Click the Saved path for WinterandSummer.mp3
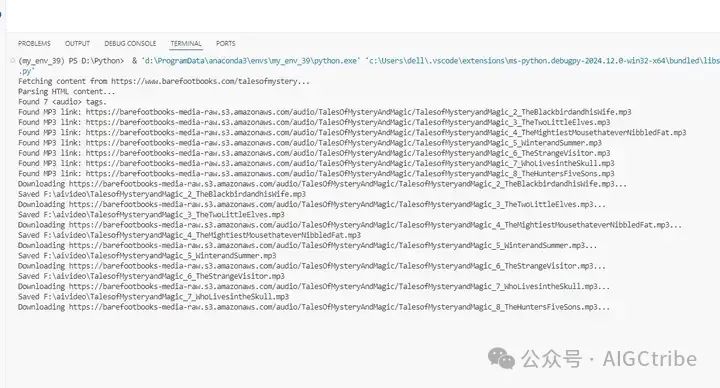The width and height of the screenshot is (720, 388). tap(160, 256)
